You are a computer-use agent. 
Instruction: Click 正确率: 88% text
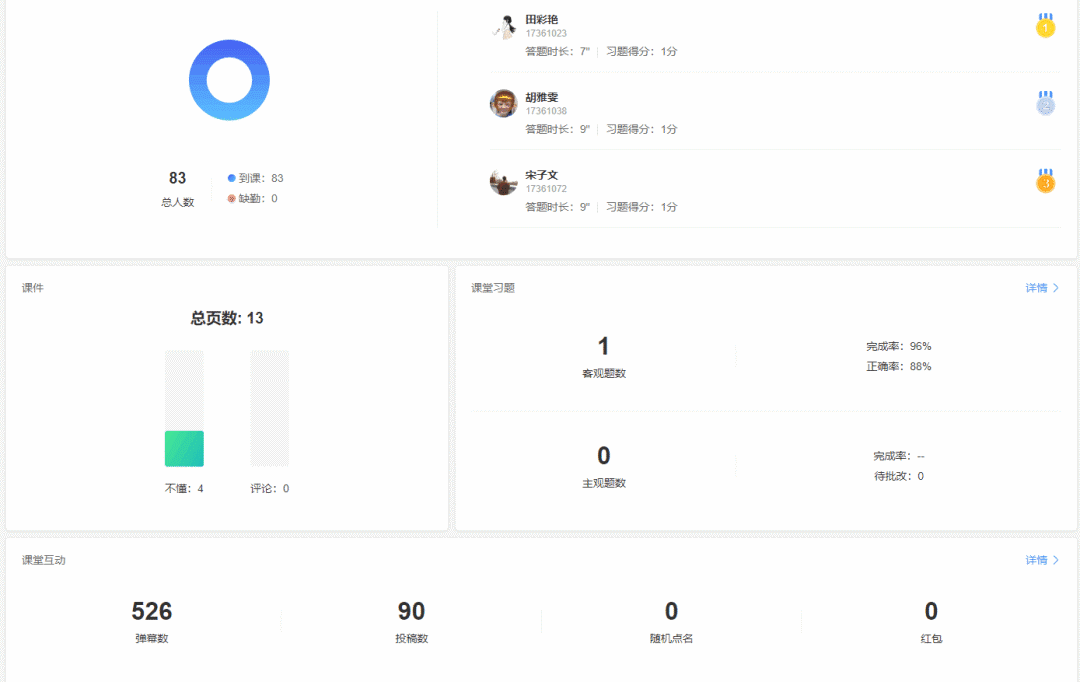(x=899, y=366)
